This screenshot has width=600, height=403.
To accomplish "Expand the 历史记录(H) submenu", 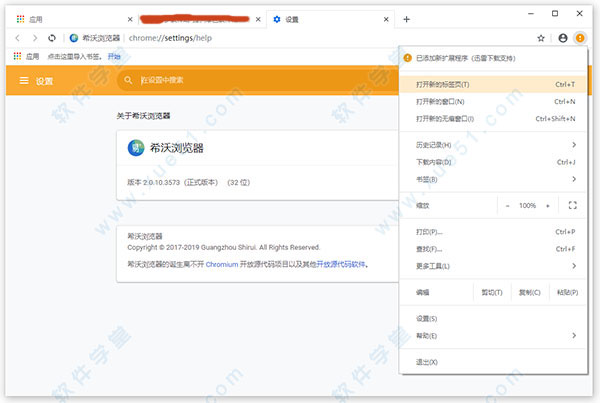I will (493, 145).
